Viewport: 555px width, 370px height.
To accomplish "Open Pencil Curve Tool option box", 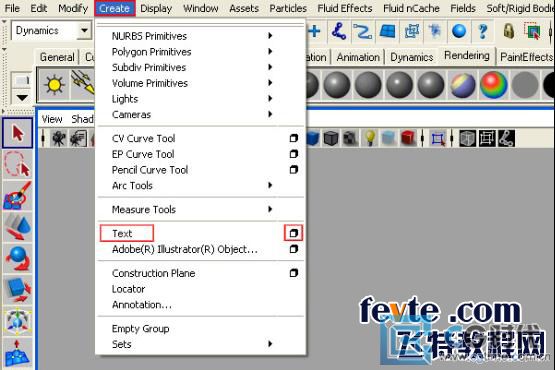I will click(x=293, y=170).
